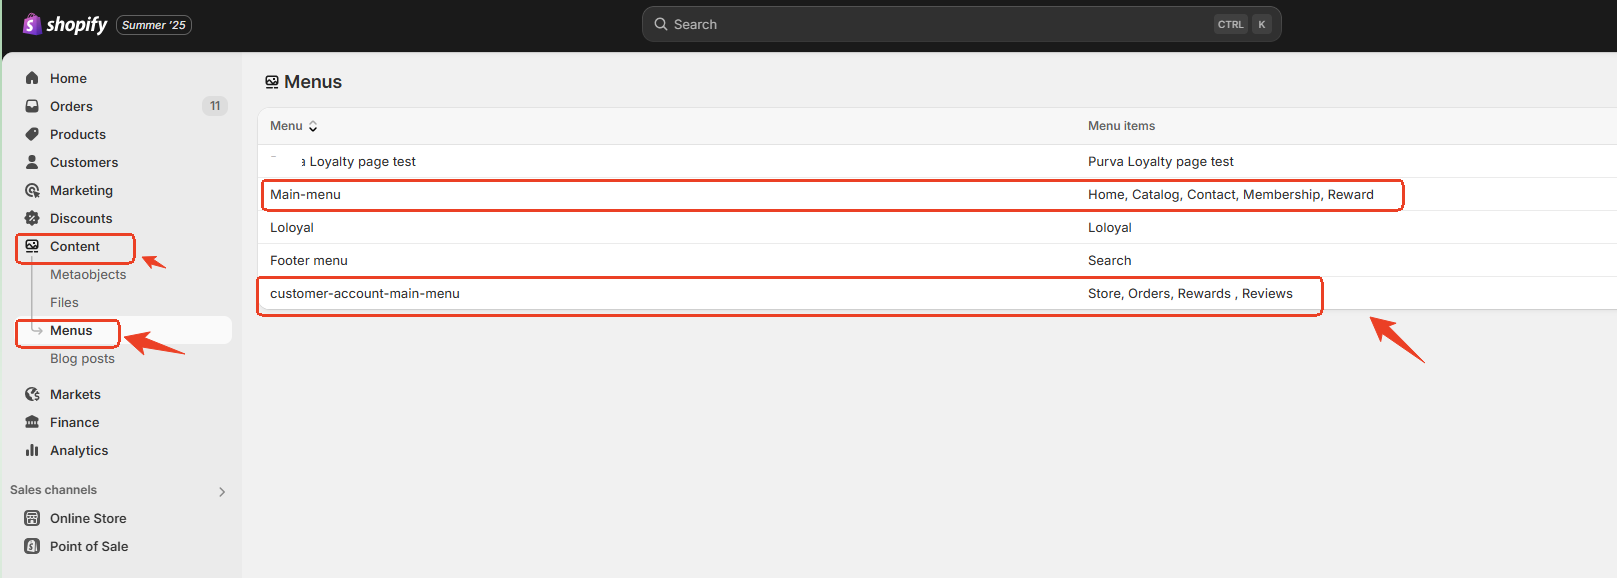The image size is (1617, 578).
Task: Click 'Home, Catalog, Contact, Membership, Reward' cell
Action: point(1231,194)
